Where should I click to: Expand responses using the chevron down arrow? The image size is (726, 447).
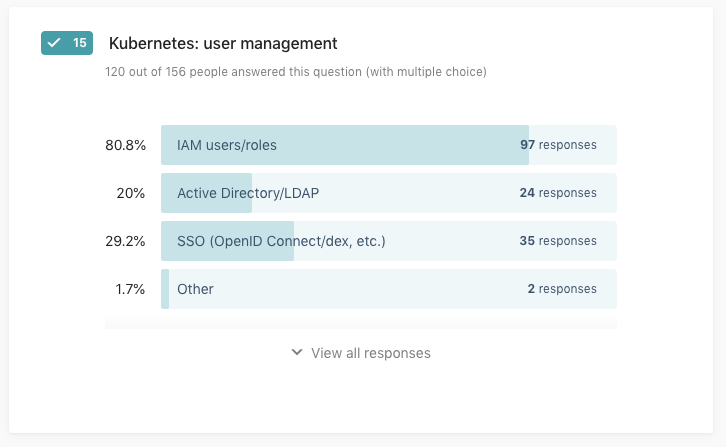pos(296,353)
